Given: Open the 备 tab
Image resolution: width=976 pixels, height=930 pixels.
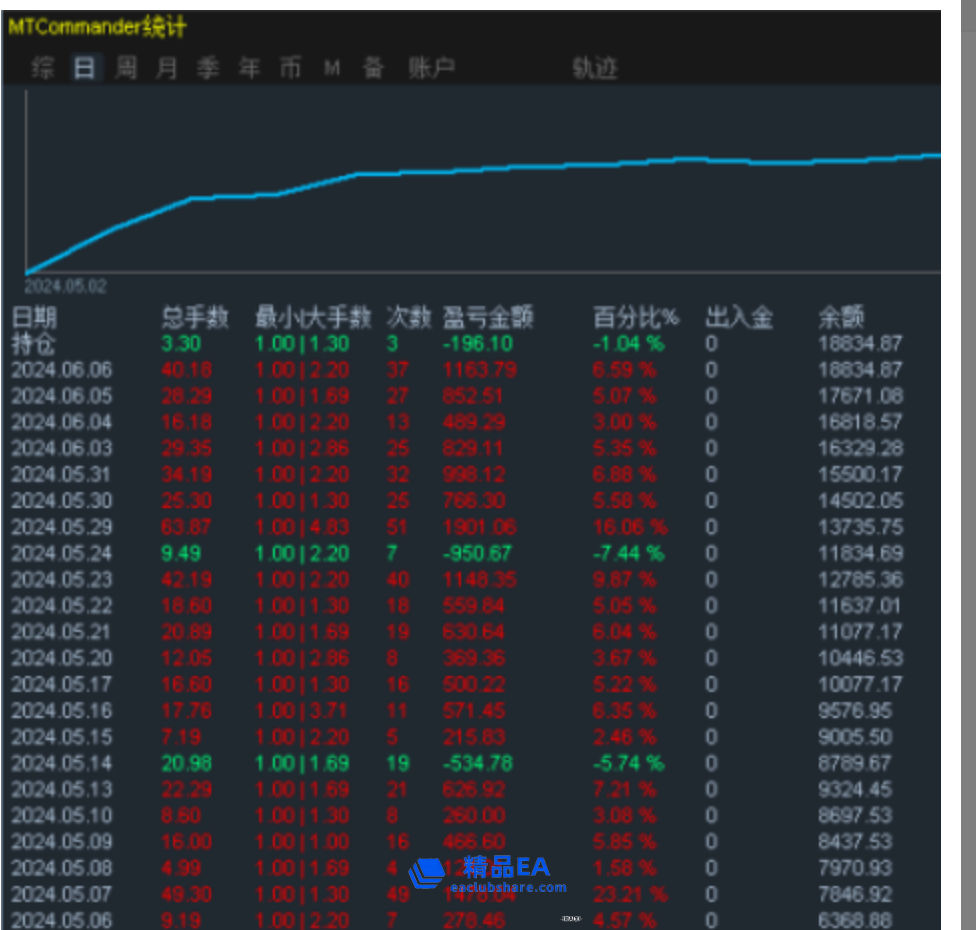Looking at the screenshot, I should [373, 68].
